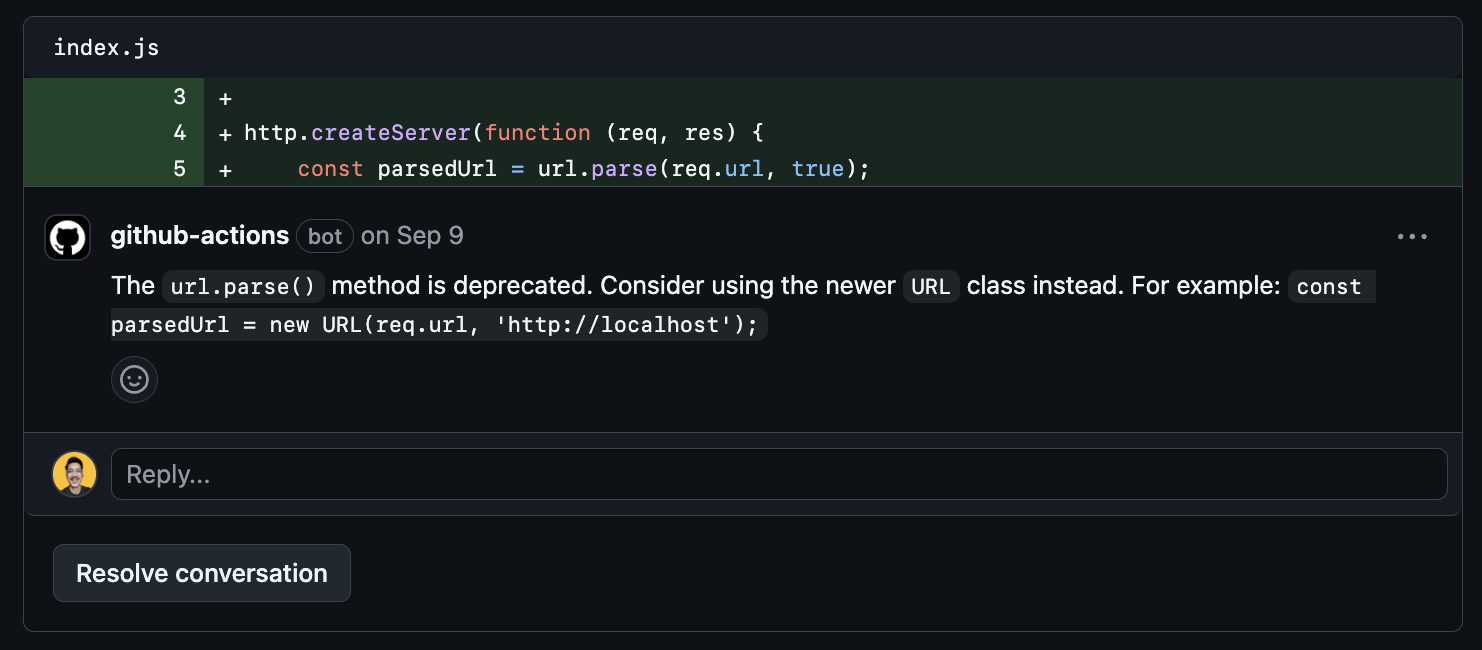This screenshot has width=1482, height=650.
Task: Open the 'on Sep 9' timestamp permalink
Action: click(412, 236)
